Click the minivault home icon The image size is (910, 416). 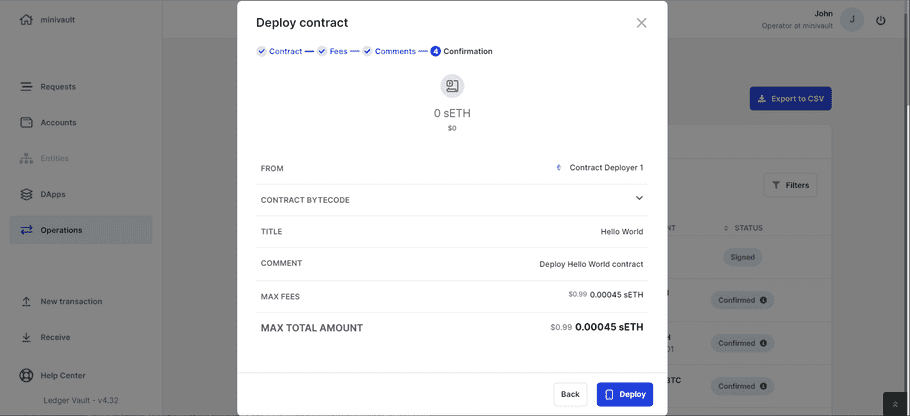(x=26, y=19)
